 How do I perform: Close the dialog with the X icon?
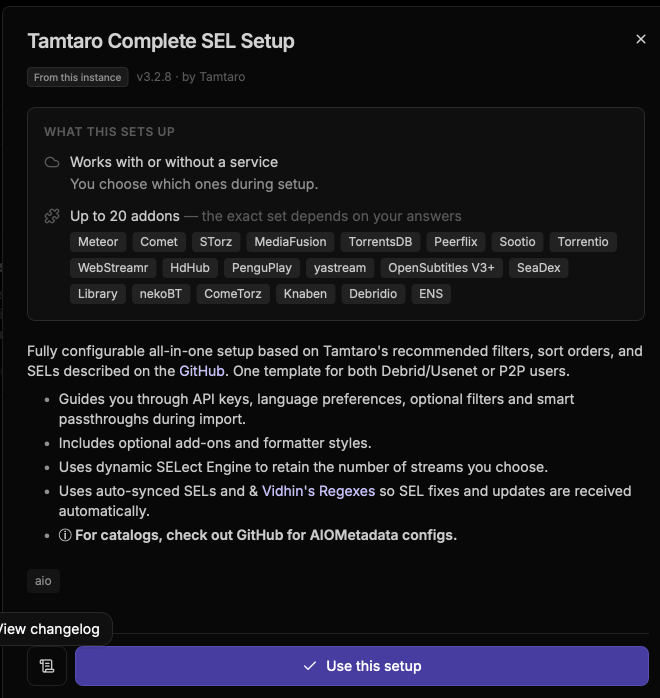coord(640,40)
